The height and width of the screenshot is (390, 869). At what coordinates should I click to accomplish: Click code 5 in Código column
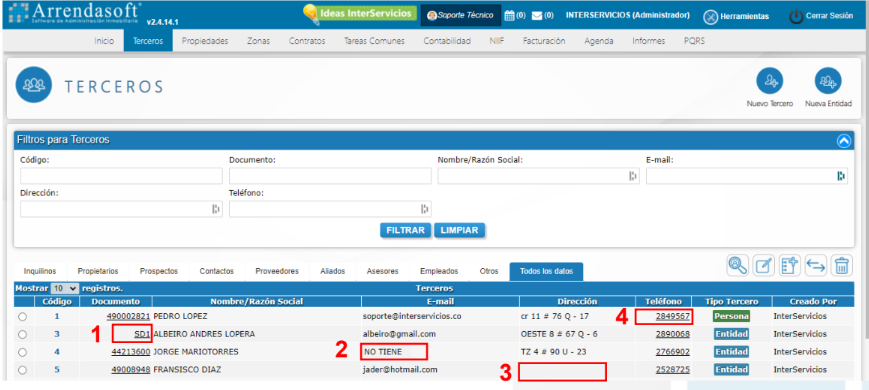coord(57,370)
